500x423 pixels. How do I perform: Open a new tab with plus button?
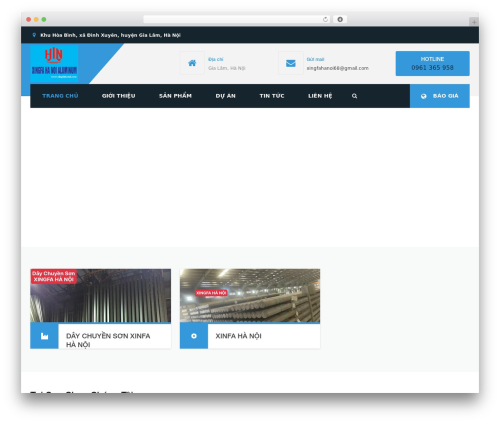click(474, 22)
